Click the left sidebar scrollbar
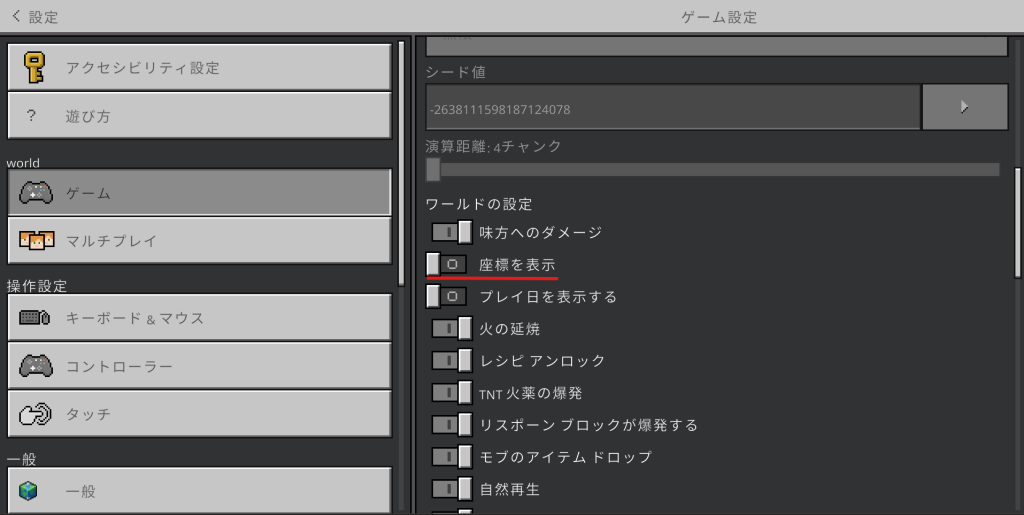Screen dimensions: 1024x515 (401, 160)
